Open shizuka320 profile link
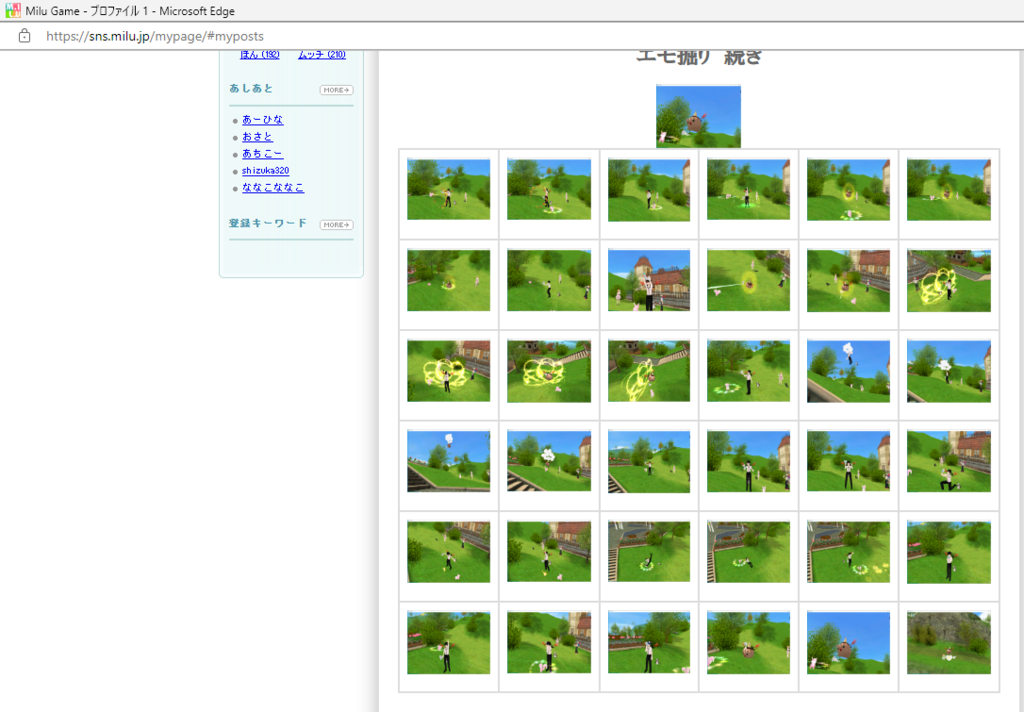The image size is (1024, 712). pos(265,170)
